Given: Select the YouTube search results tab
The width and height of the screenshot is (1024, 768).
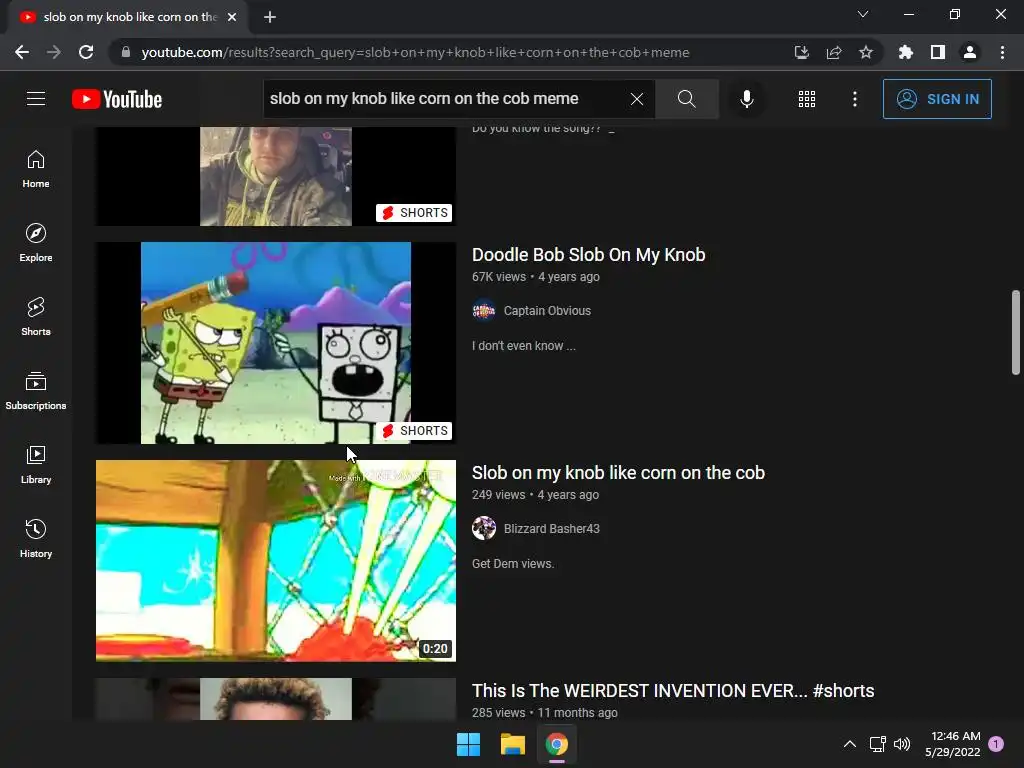Looking at the screenshot, I should click(x=128, y=17).
